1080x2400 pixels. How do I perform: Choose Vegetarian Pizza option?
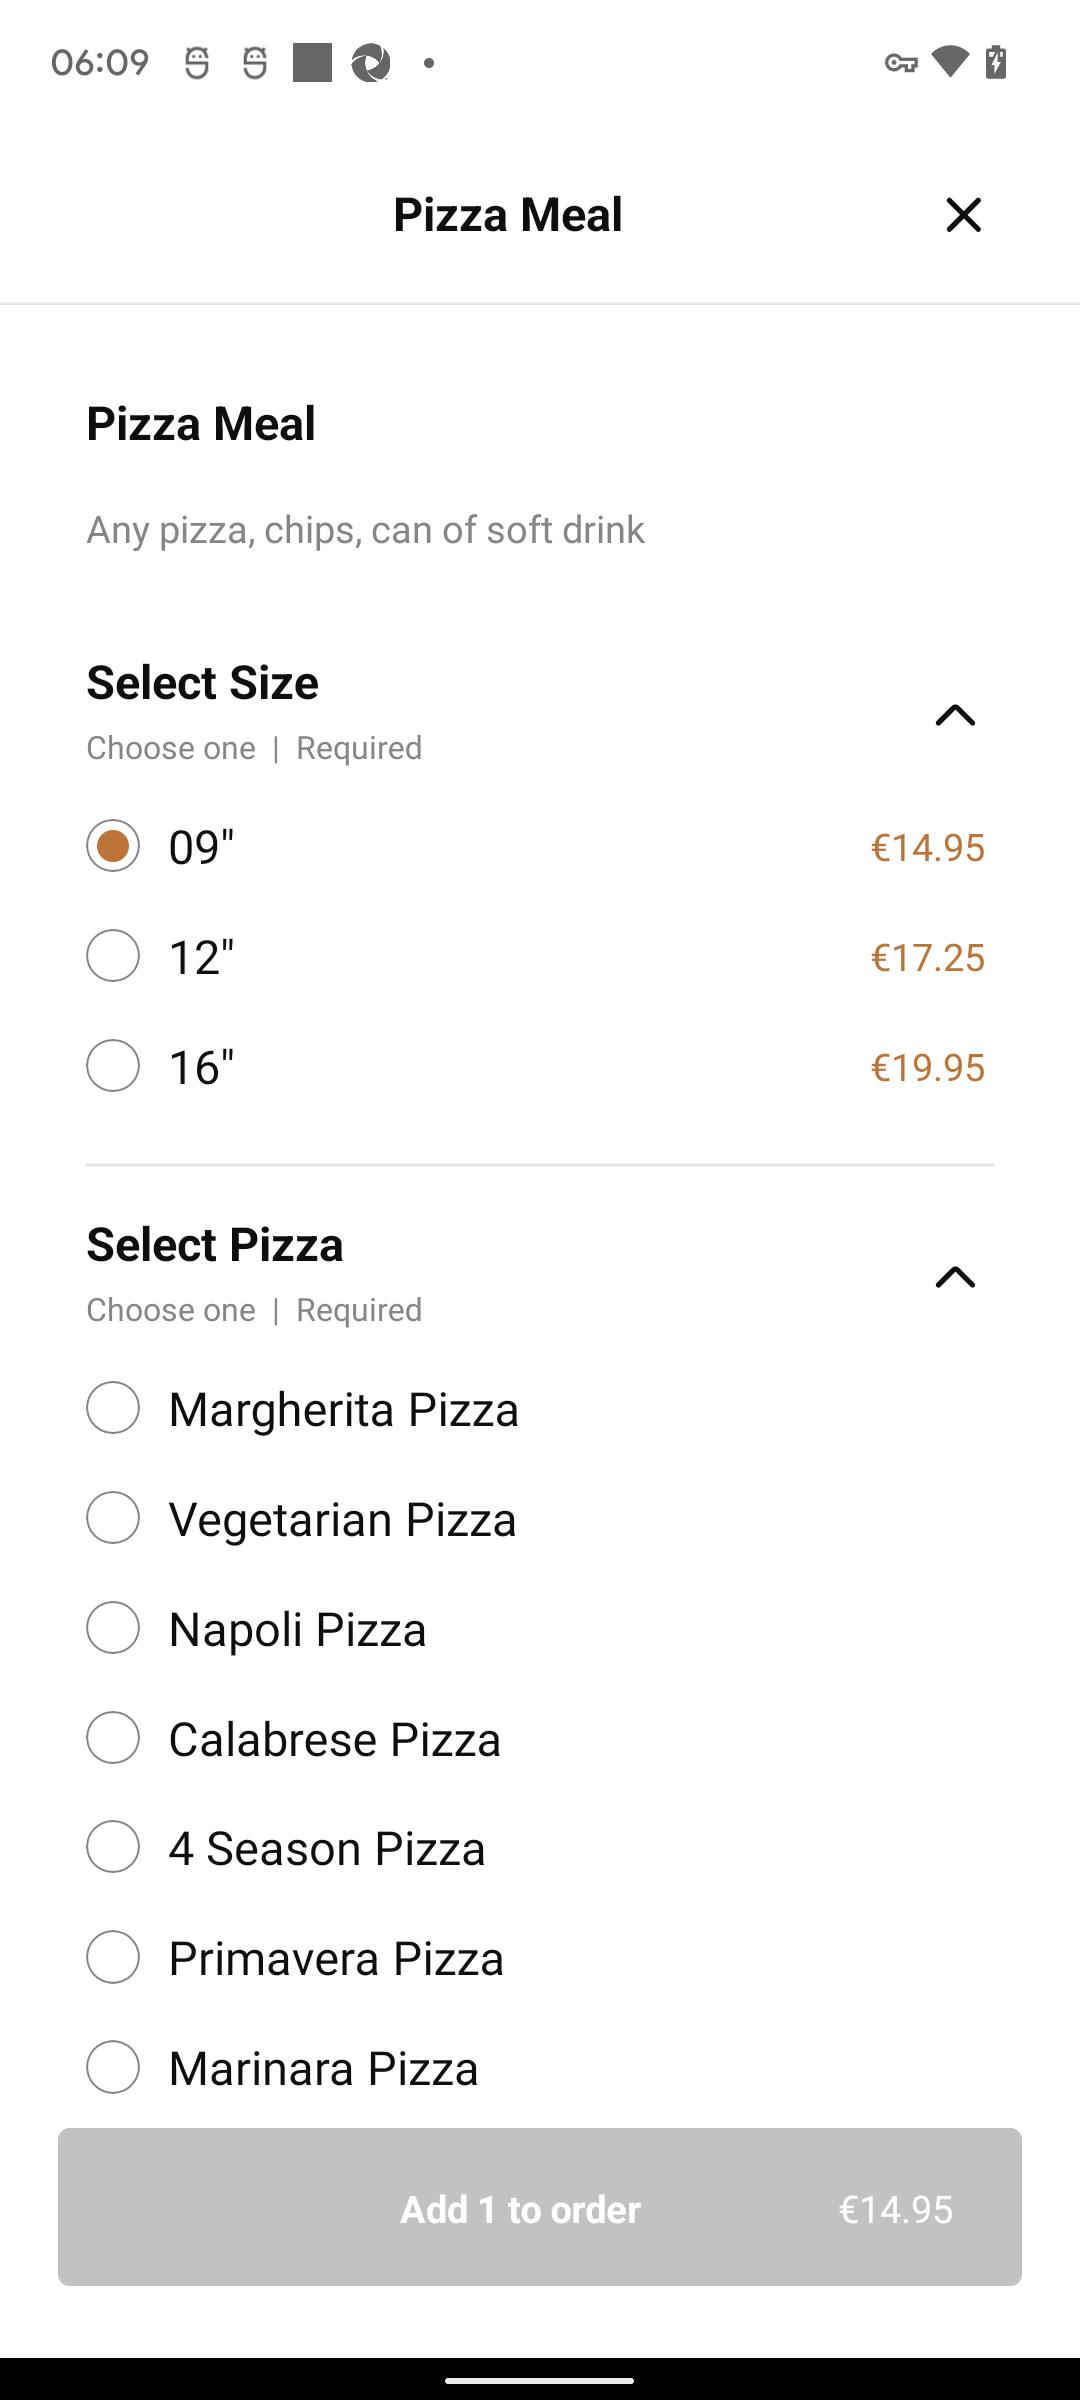pyautogui.click(x=113, y=1518)
